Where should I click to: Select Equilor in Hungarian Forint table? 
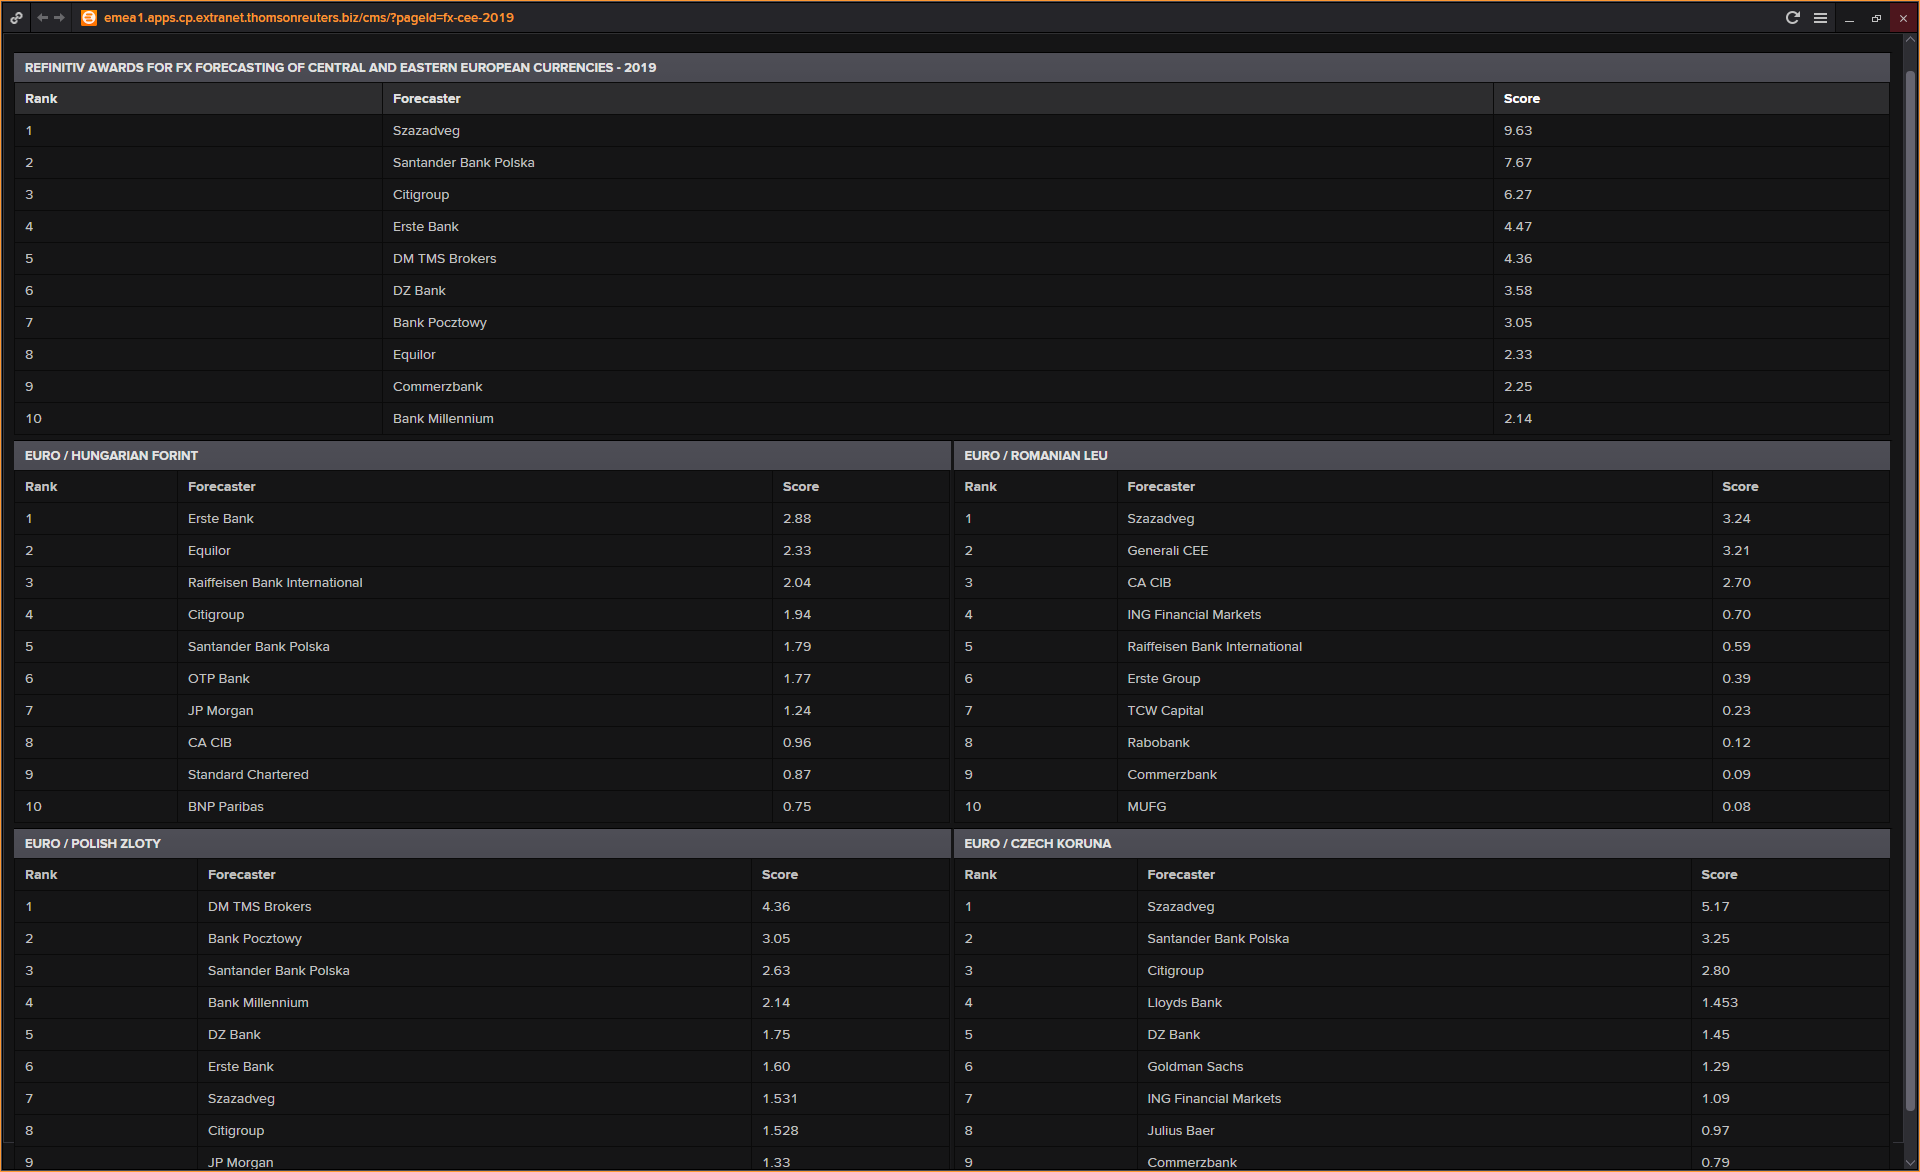click(x=209, y=551)
